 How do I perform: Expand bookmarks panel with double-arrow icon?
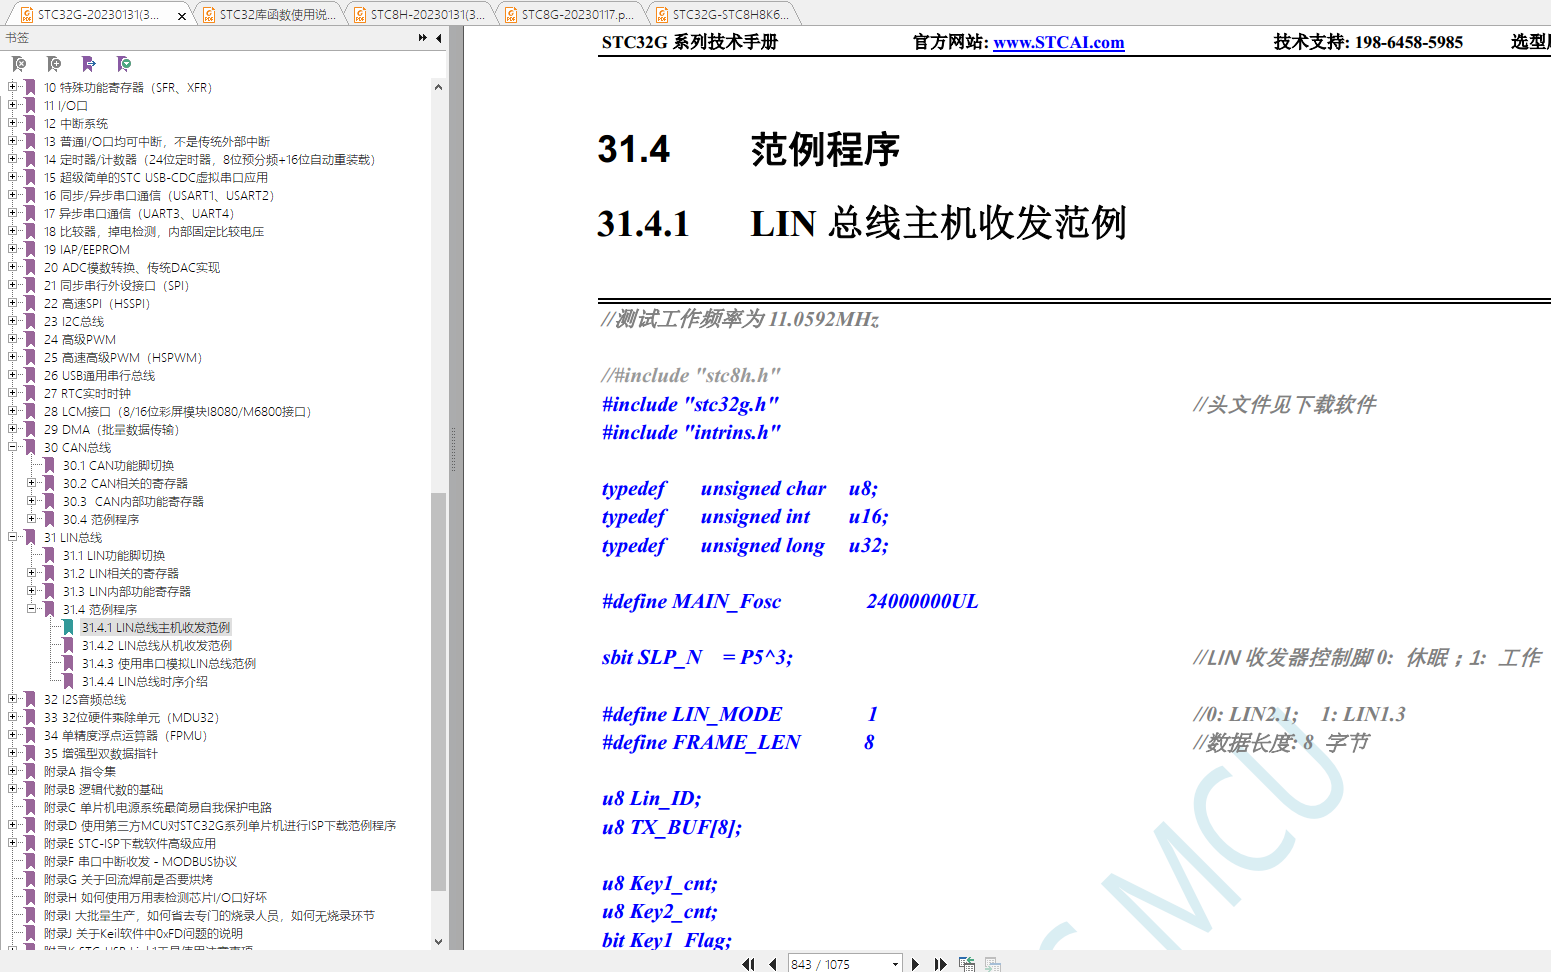(423, 38)
